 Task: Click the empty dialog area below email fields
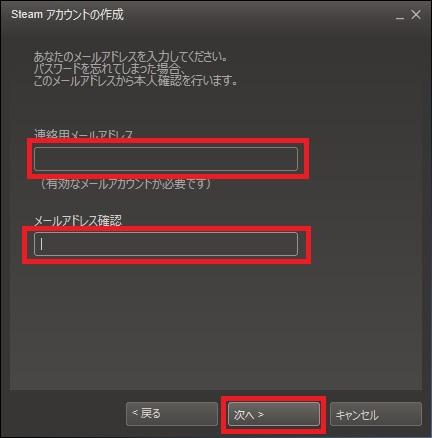[216, 327]
